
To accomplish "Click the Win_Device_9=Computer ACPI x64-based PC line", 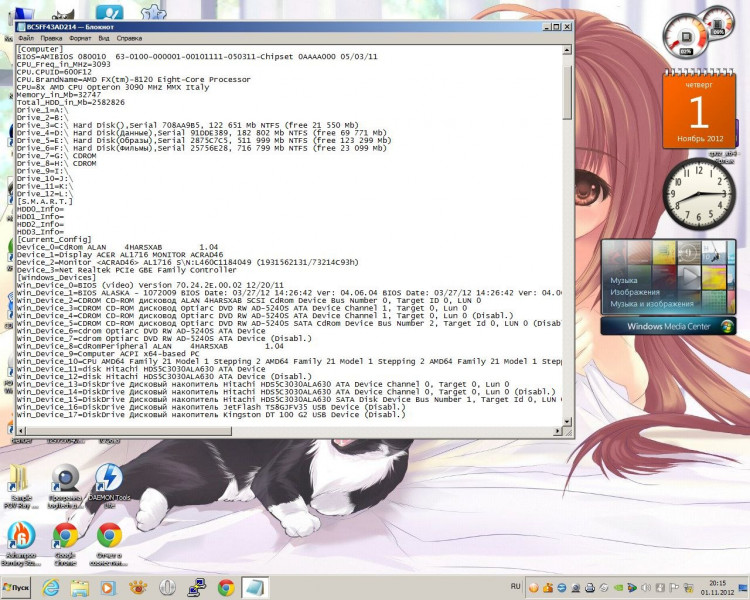I will (x=108, y=354).
